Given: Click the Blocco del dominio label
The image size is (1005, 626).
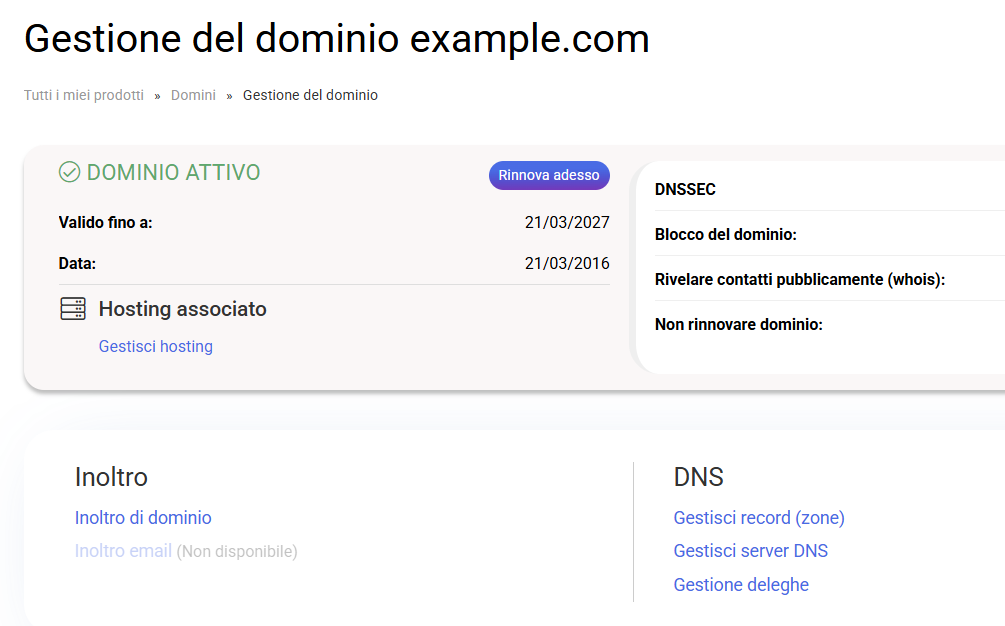Looking at the screenshot, I should (x=725, y=235).
